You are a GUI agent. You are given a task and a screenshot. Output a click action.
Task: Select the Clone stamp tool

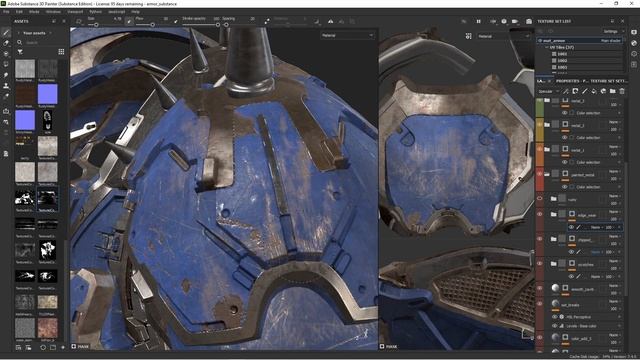(6, 86)
